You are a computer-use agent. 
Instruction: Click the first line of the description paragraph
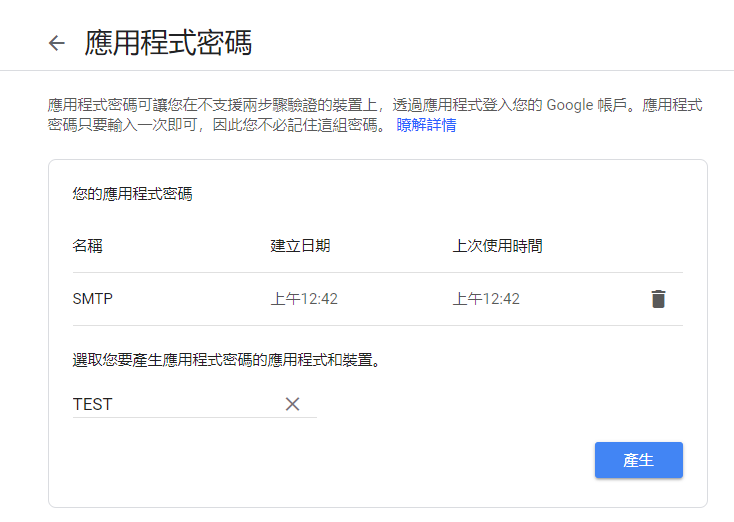[300, 105]
